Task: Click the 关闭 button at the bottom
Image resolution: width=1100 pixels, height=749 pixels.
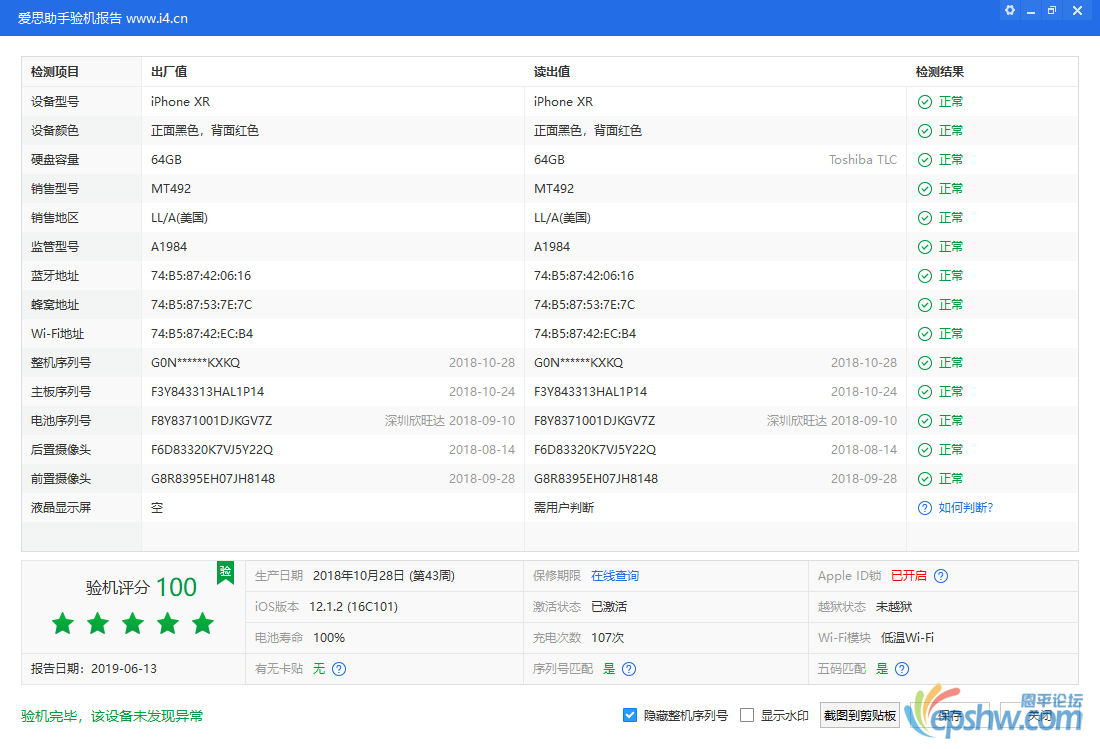Action: tap(1040, 715)
